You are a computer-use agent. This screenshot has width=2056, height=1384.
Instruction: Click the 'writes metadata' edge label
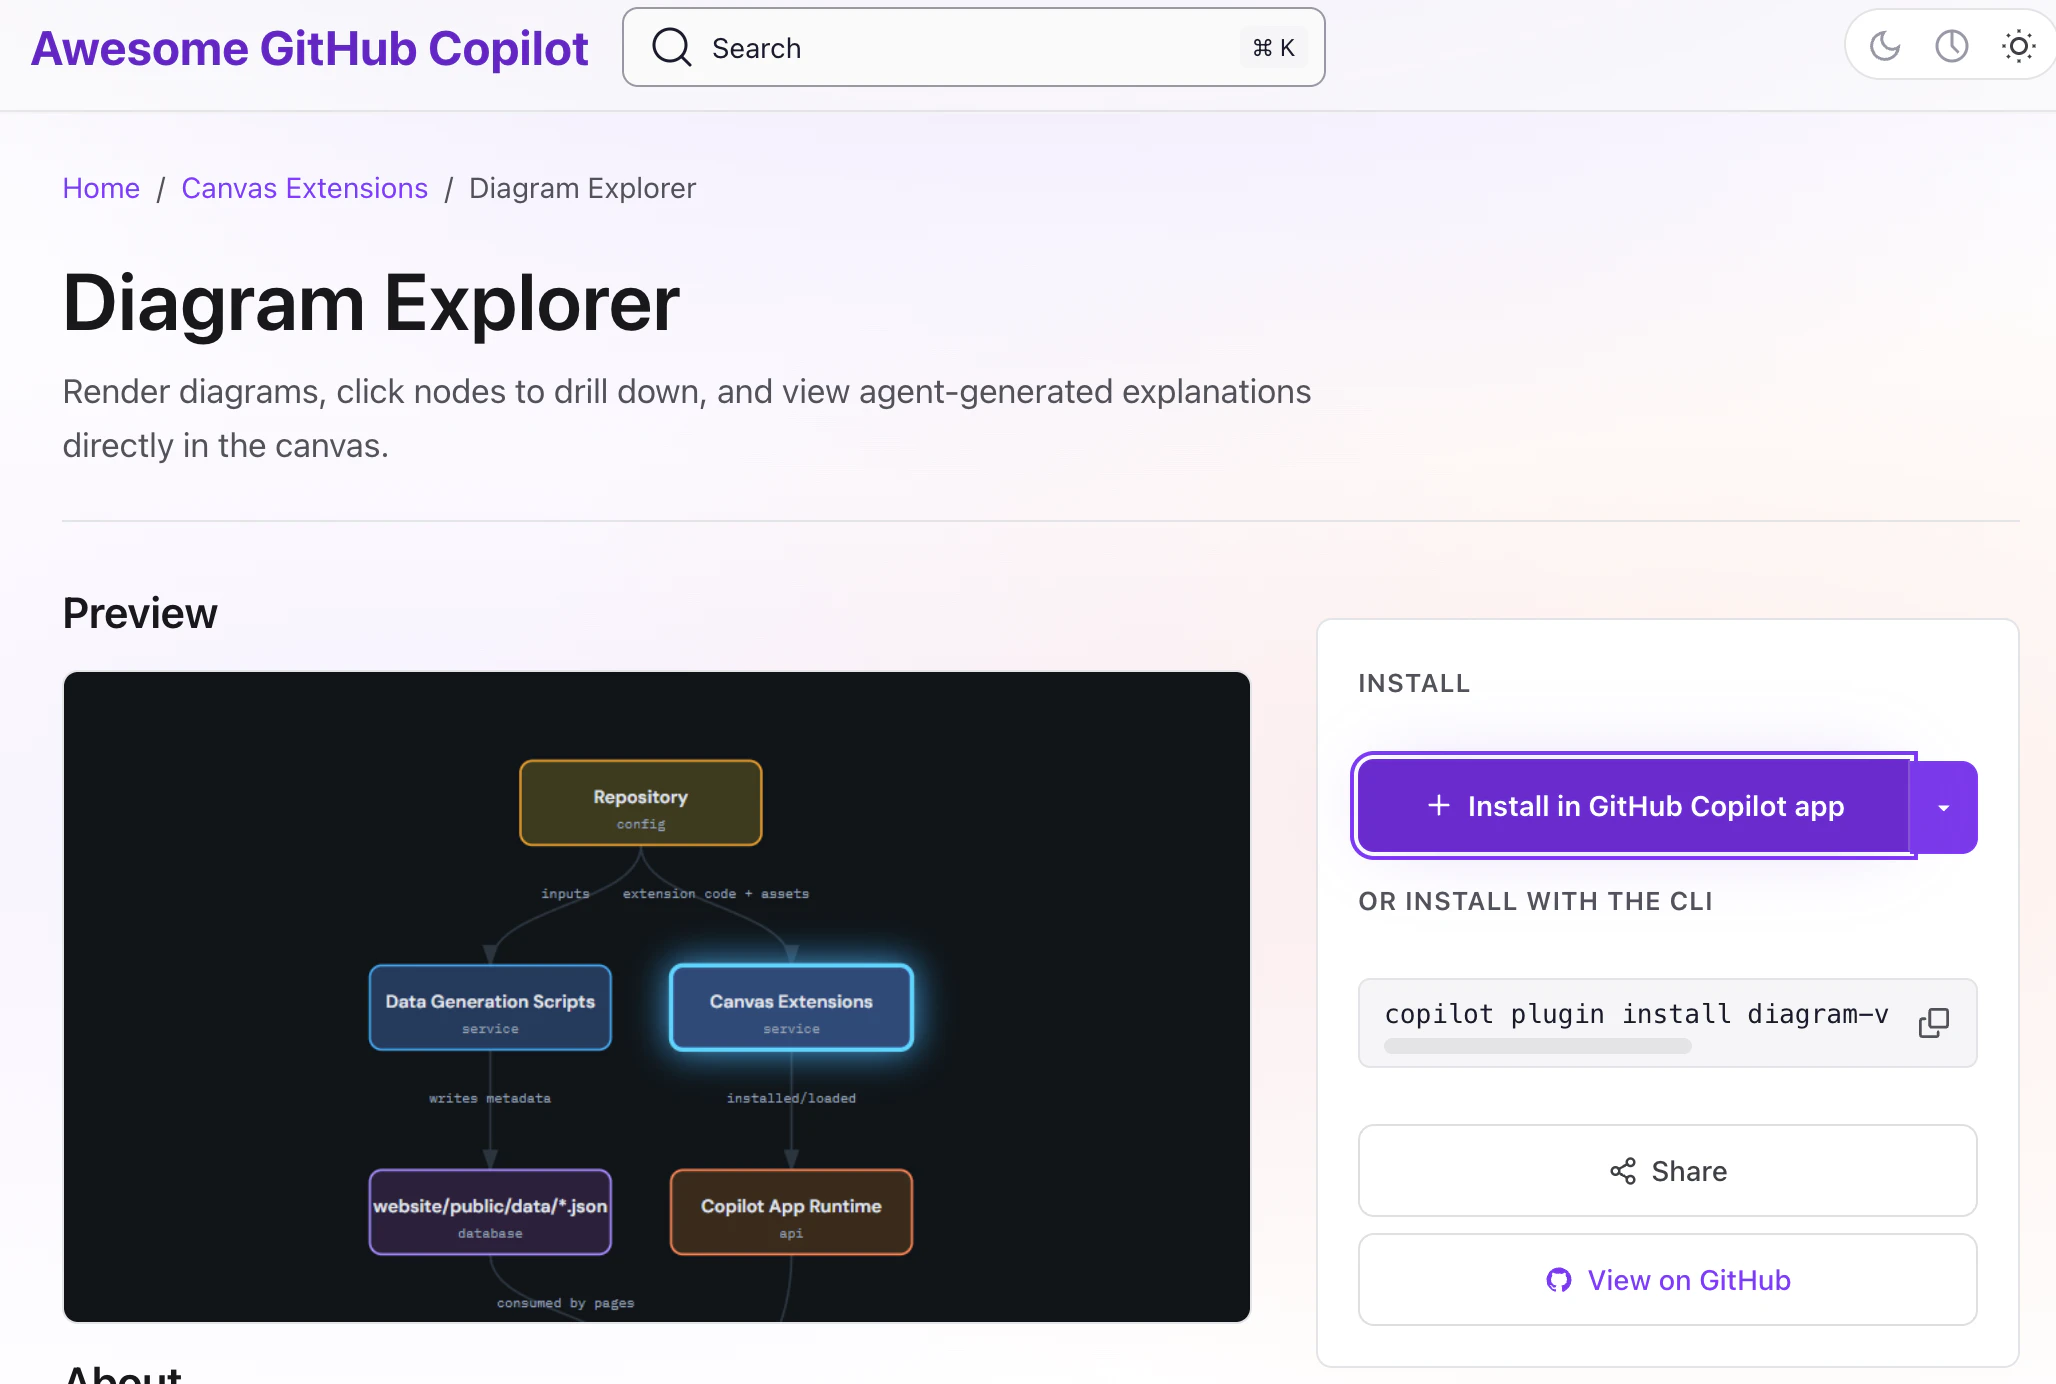pos(490,1098)
